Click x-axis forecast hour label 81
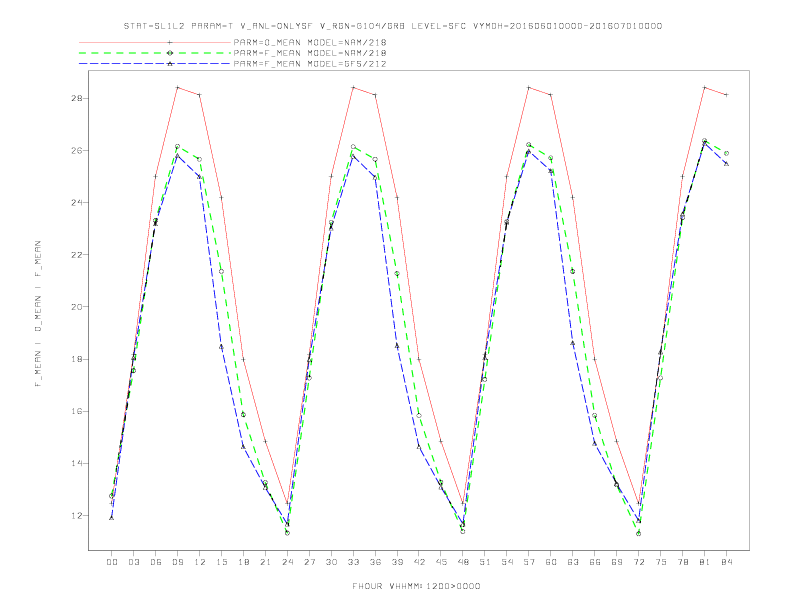Screen dimensions: 792x612 [705, 562]
